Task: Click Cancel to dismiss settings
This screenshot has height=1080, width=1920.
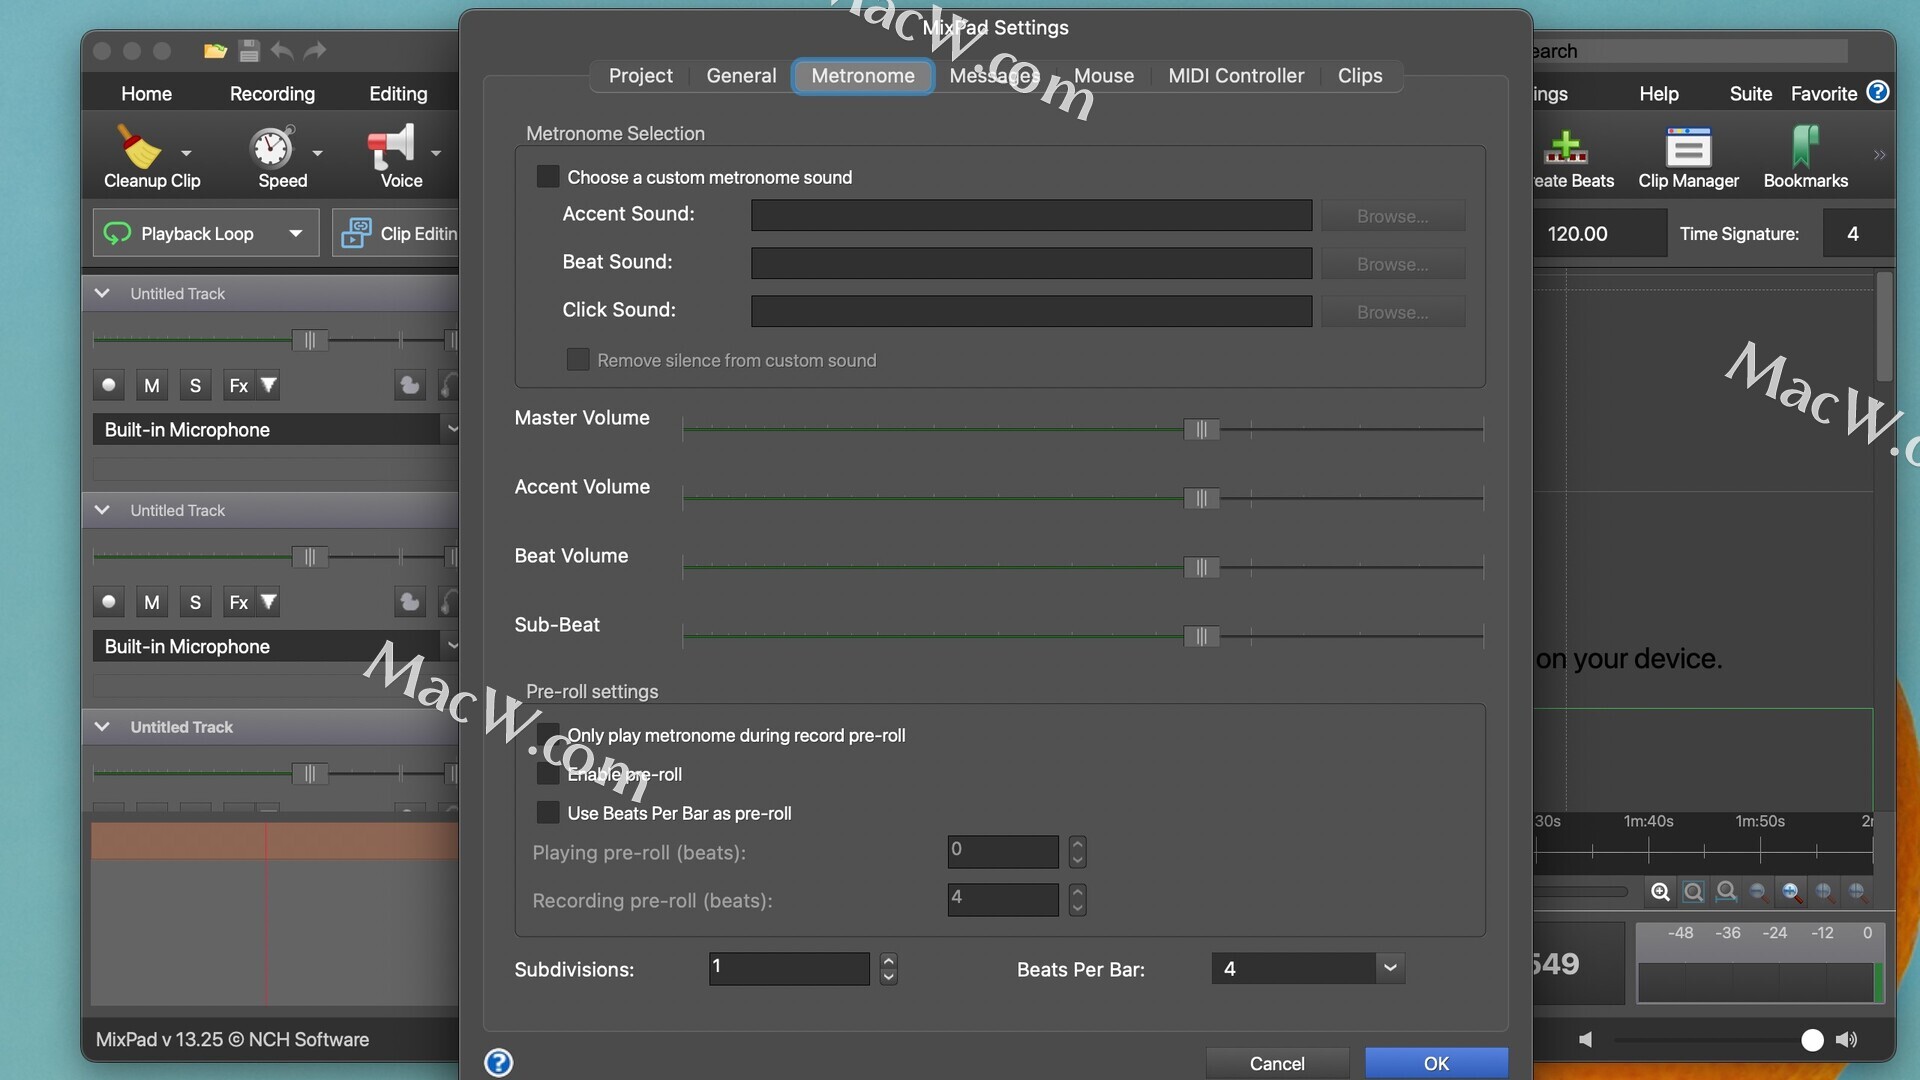Action: (1277, 1063)
